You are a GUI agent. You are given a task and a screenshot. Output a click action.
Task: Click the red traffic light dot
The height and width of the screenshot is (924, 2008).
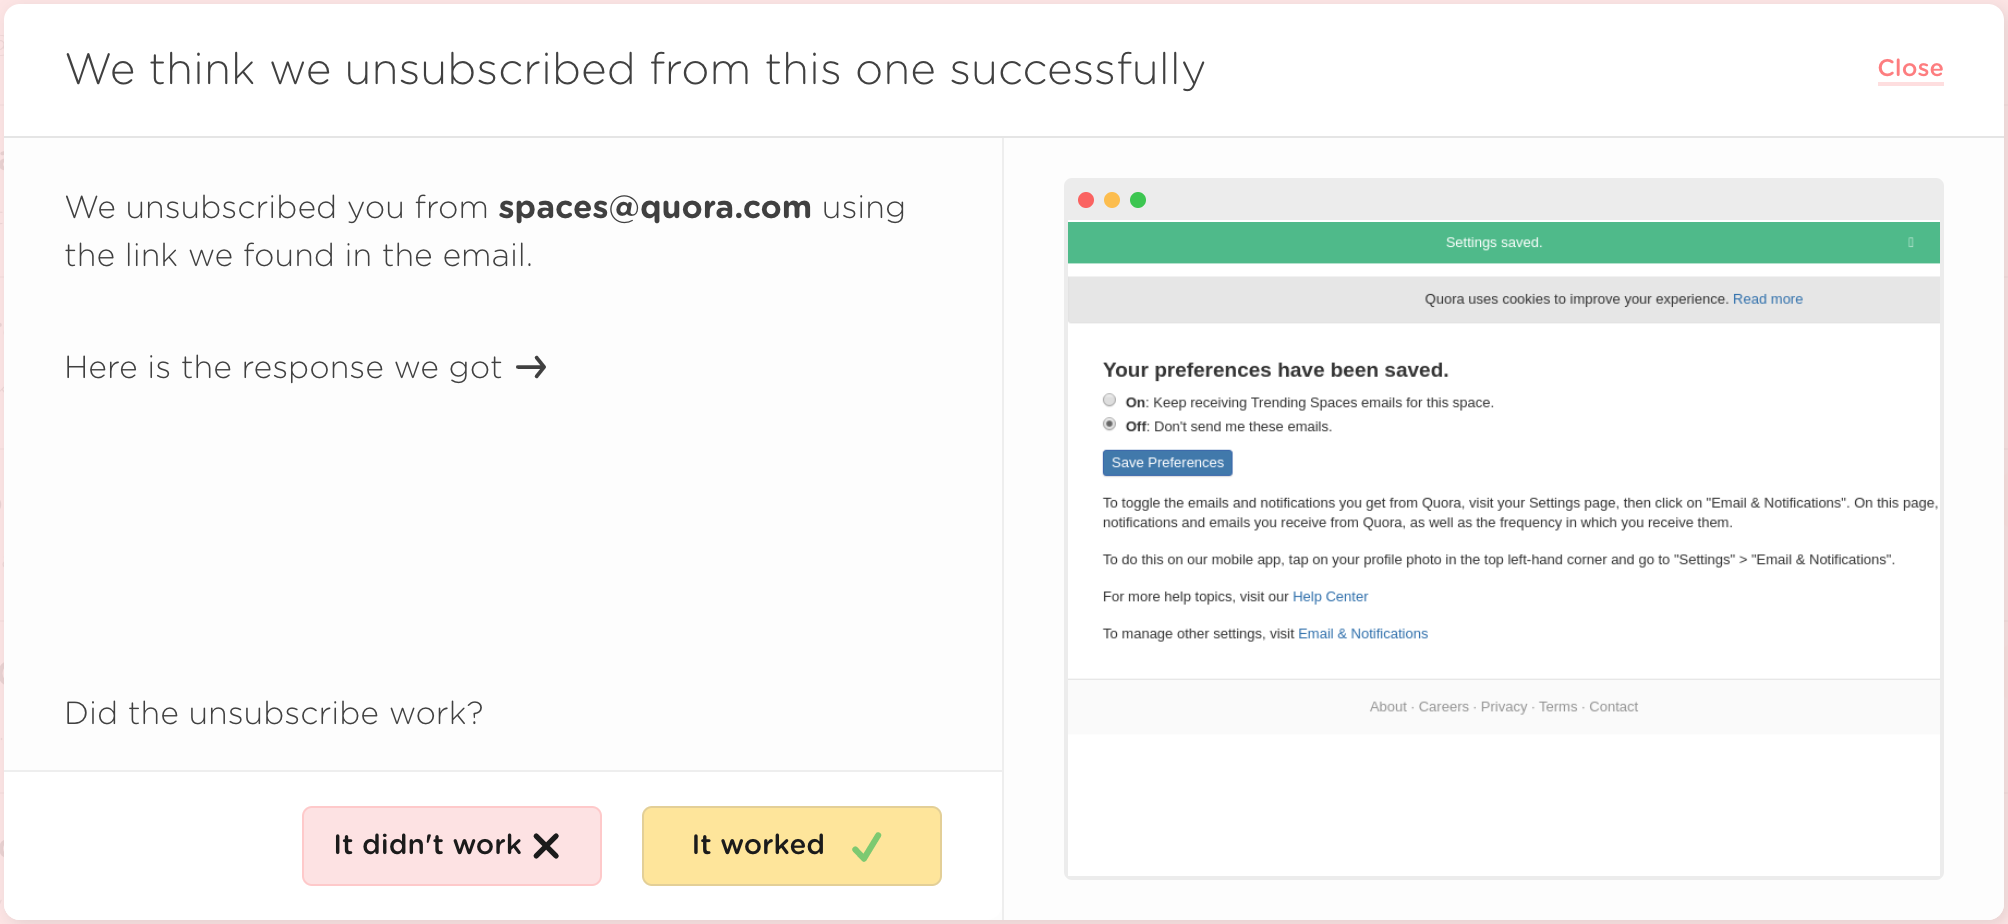tap(1086, 200)
